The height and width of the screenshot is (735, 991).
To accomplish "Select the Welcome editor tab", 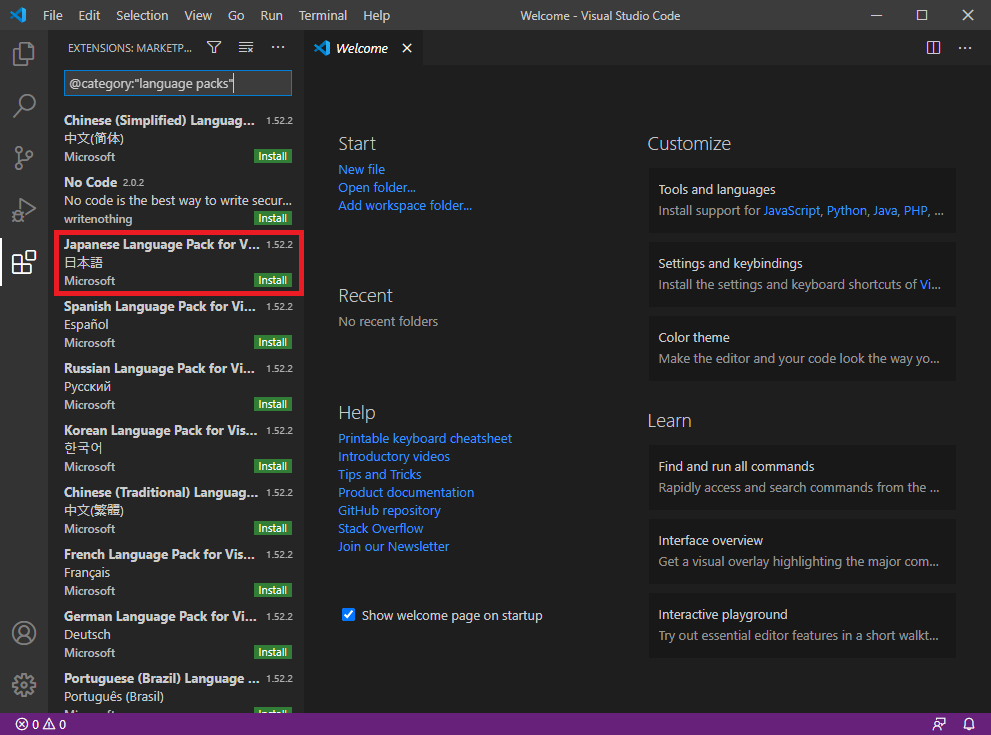I will pyautogui.click(x=363, y=48).
